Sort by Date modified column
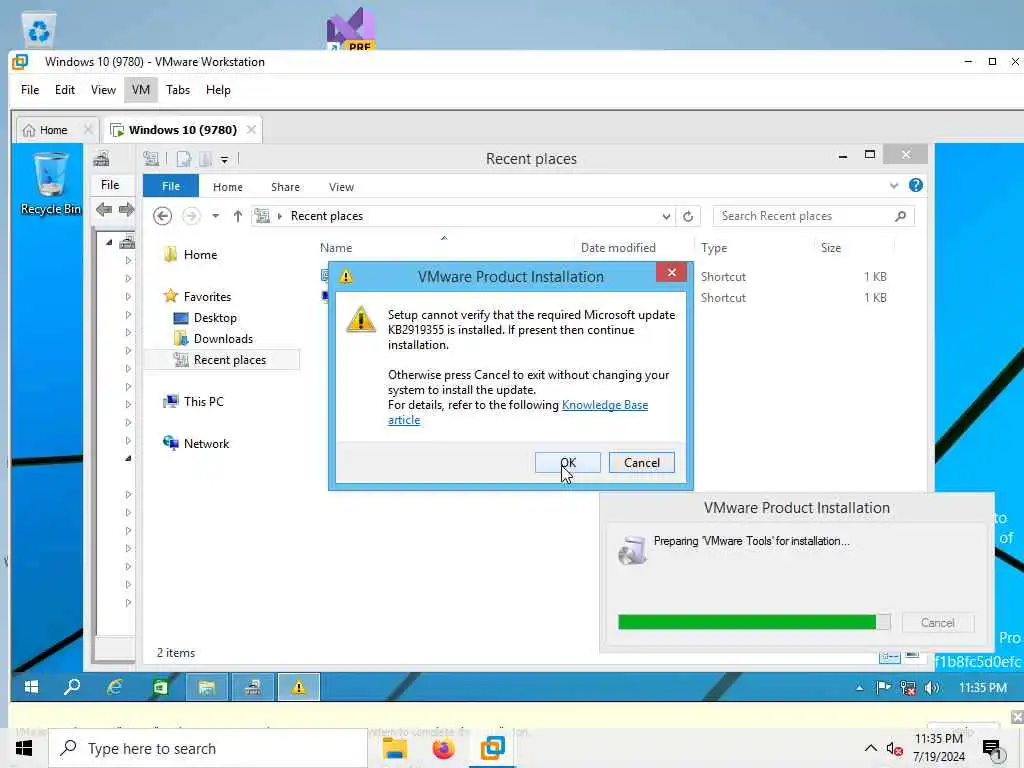1024x768 pixels. tap(618, 248)
